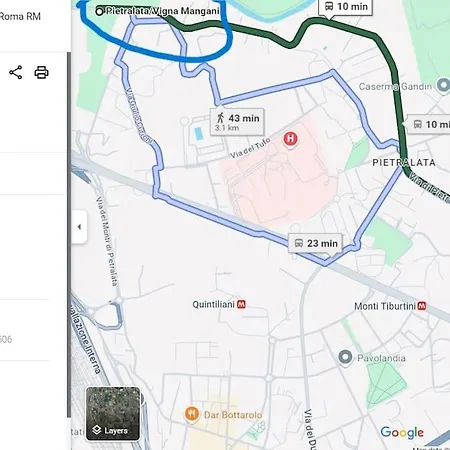Click the Caserma Gandin place marker
Screen dimensions: 450x450
point(443,85)
